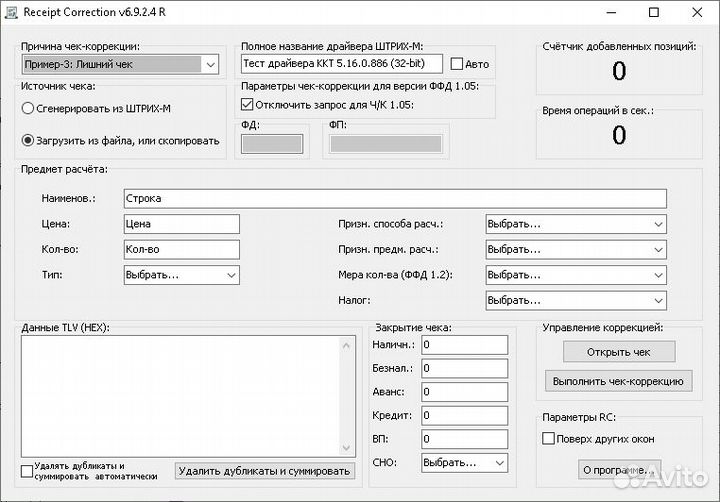This screenshot has height=502, width=720.
Task: Open Мера кол-ва (ФФД 1.2) dropdown
Action: tap(576, 275)
